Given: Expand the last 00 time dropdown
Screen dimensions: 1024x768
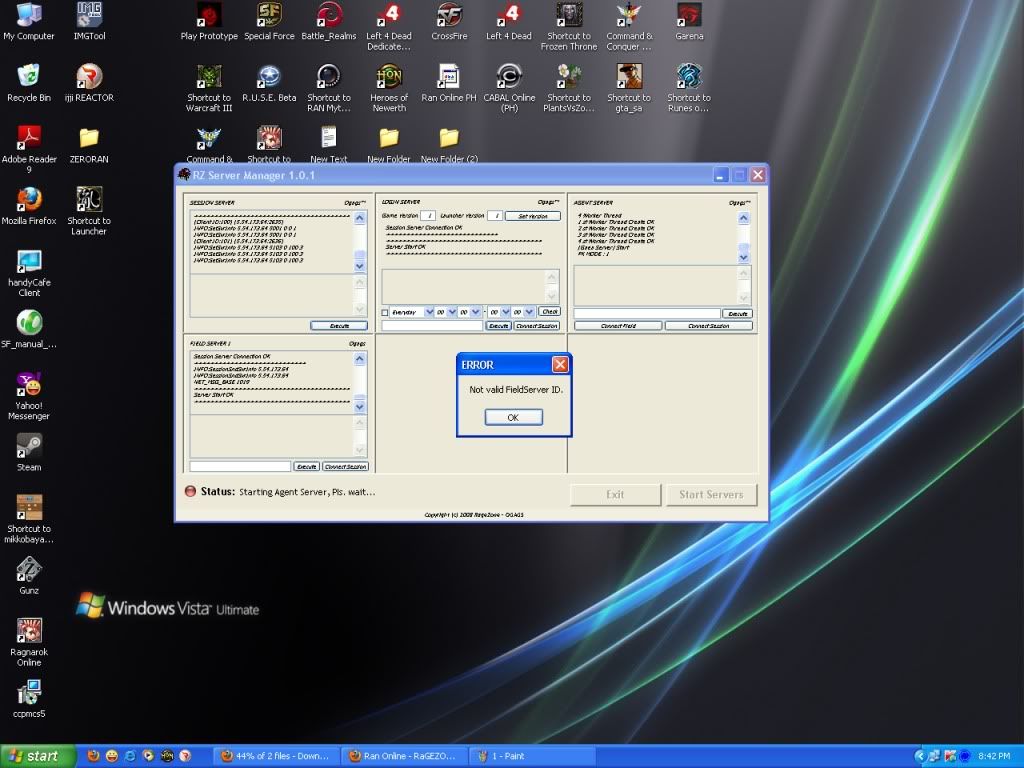Looking at the screenshot, I should point(530,312).
